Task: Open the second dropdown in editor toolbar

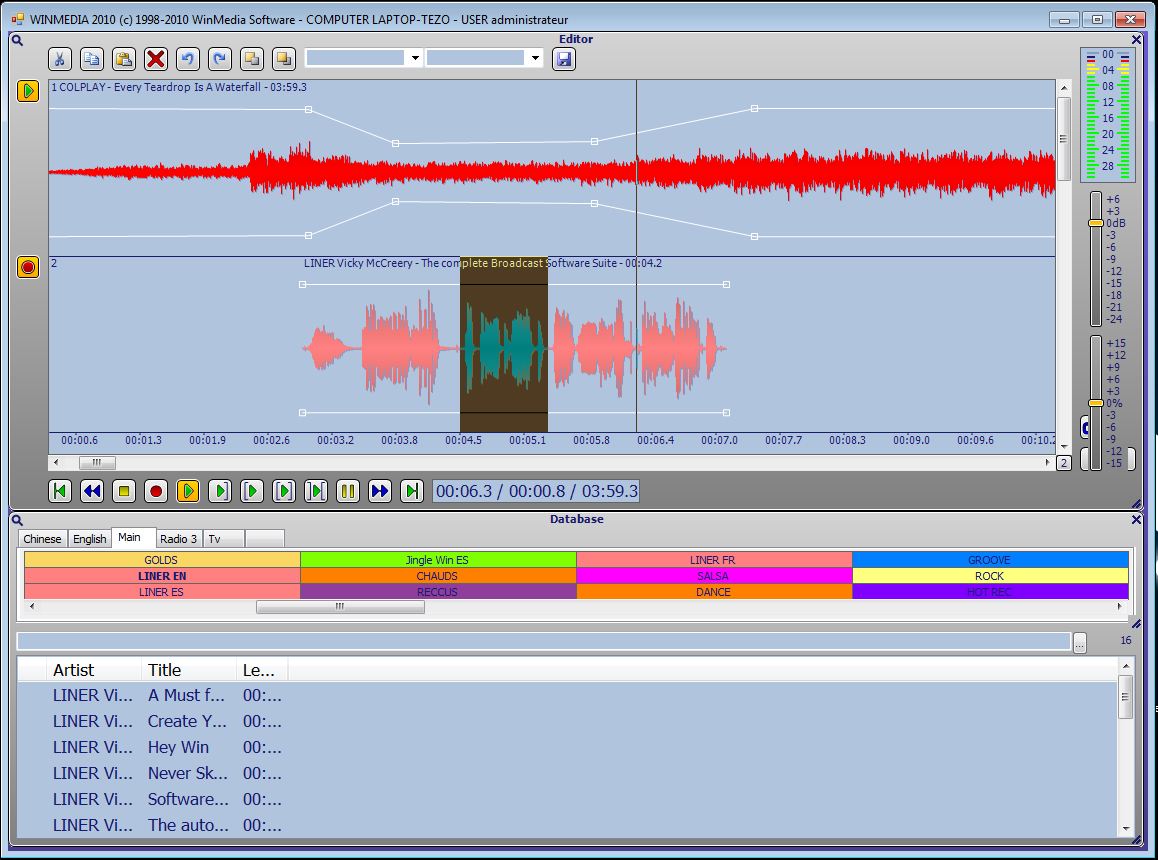Action: pyautogui.click(x=535, y=59)
